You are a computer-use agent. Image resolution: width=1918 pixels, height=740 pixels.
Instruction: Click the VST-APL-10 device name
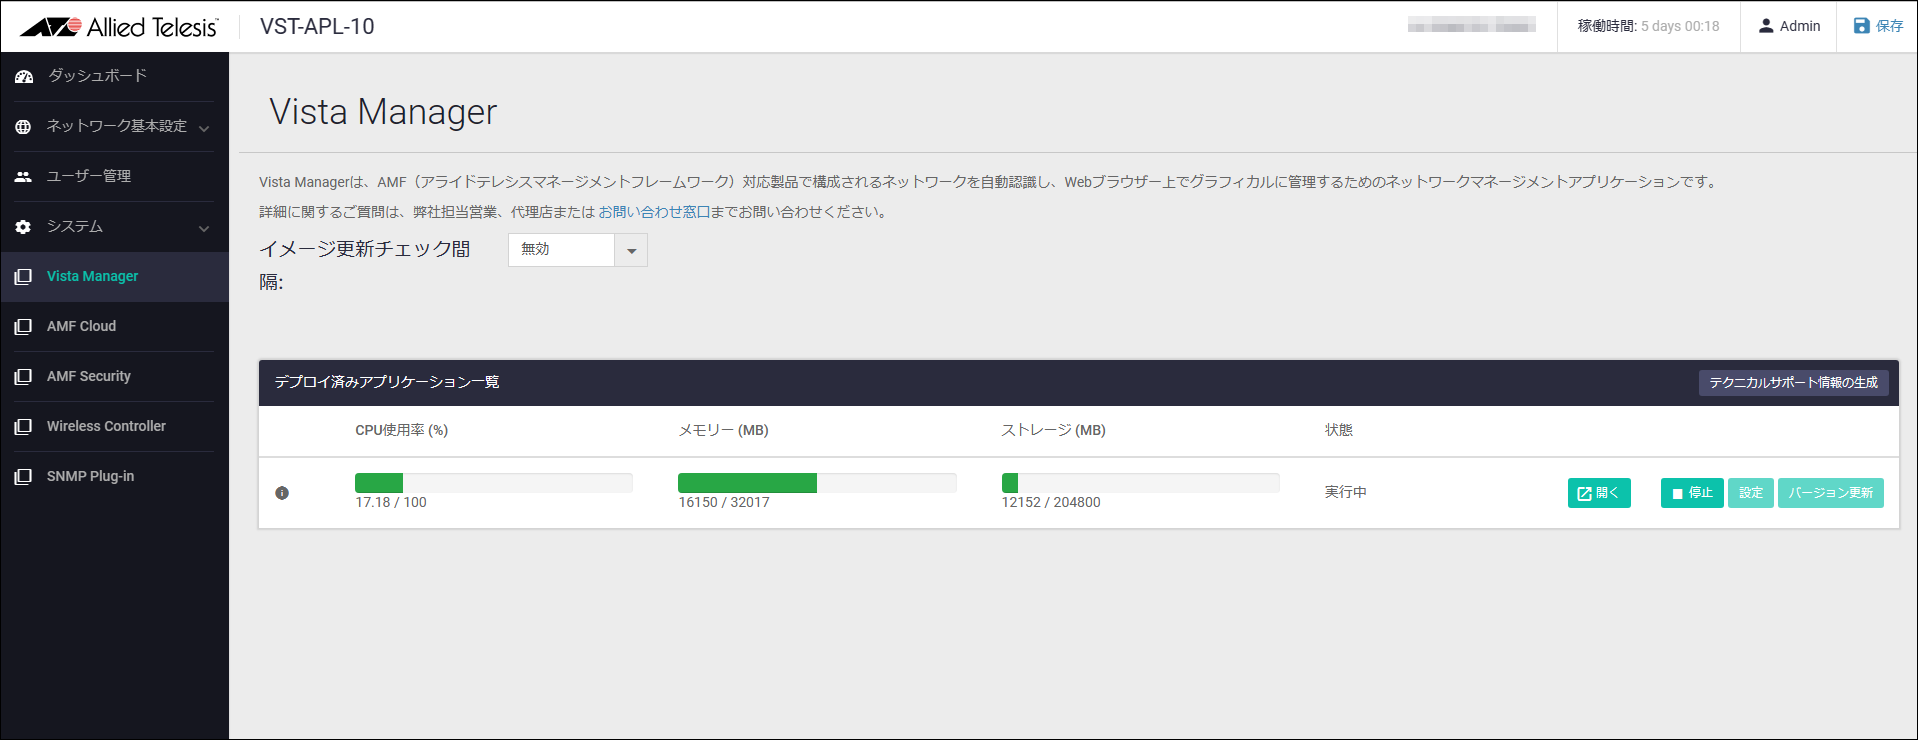(x=317, y=27)
